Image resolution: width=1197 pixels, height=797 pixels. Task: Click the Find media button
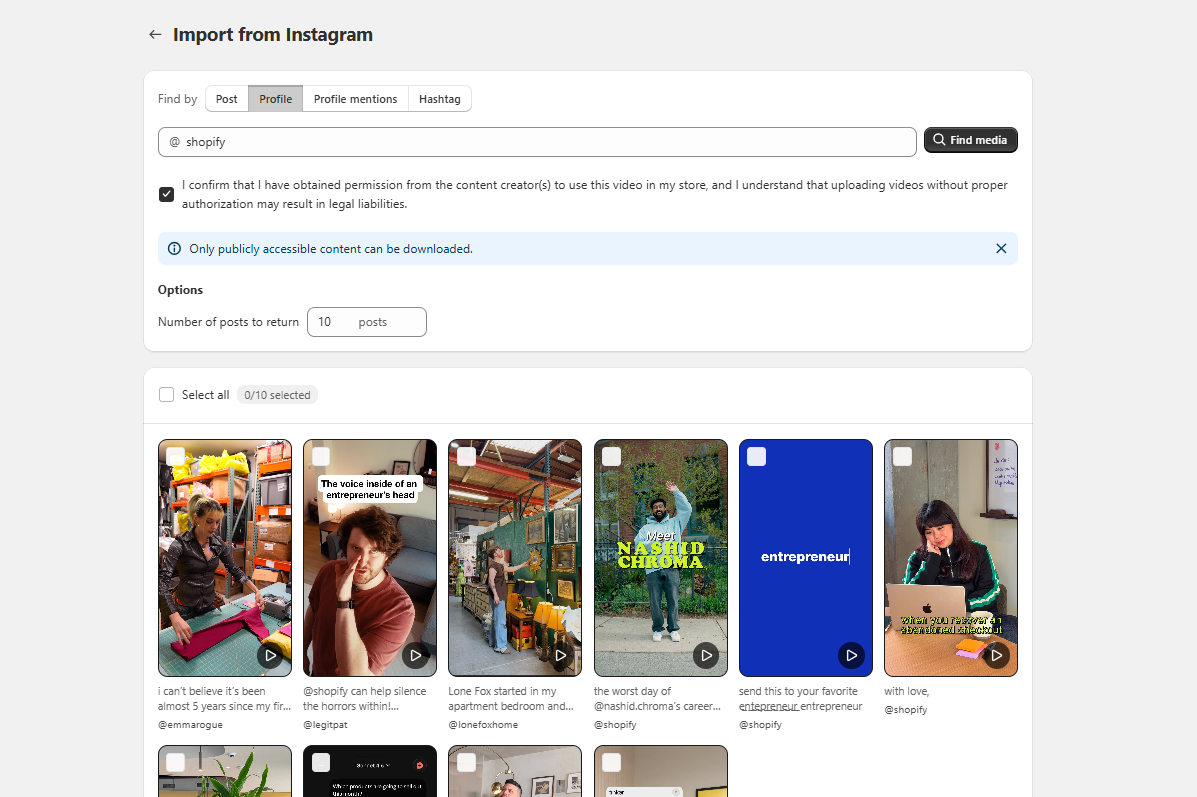point(971,140)
